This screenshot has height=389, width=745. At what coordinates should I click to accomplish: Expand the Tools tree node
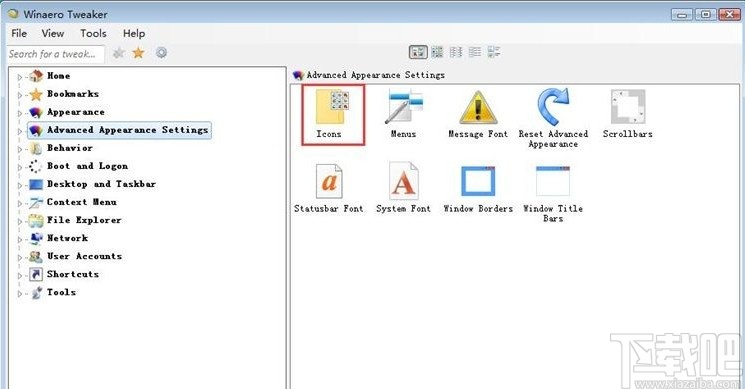point(20,294)
